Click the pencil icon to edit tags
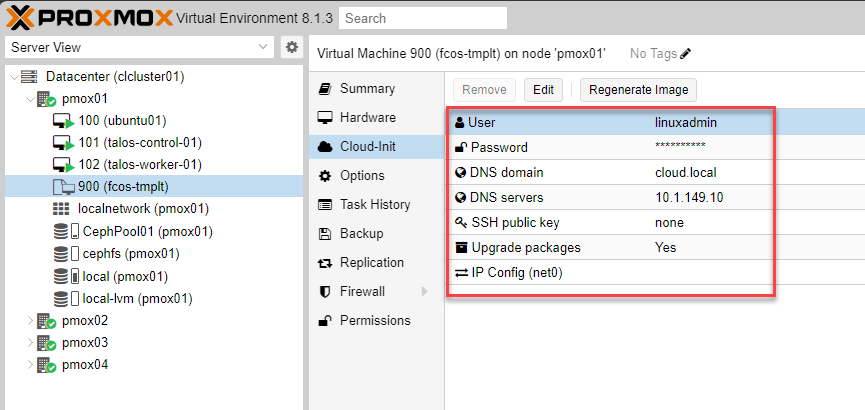The height and width of the screenshot is (410, 865). click(x=685, y=54)
